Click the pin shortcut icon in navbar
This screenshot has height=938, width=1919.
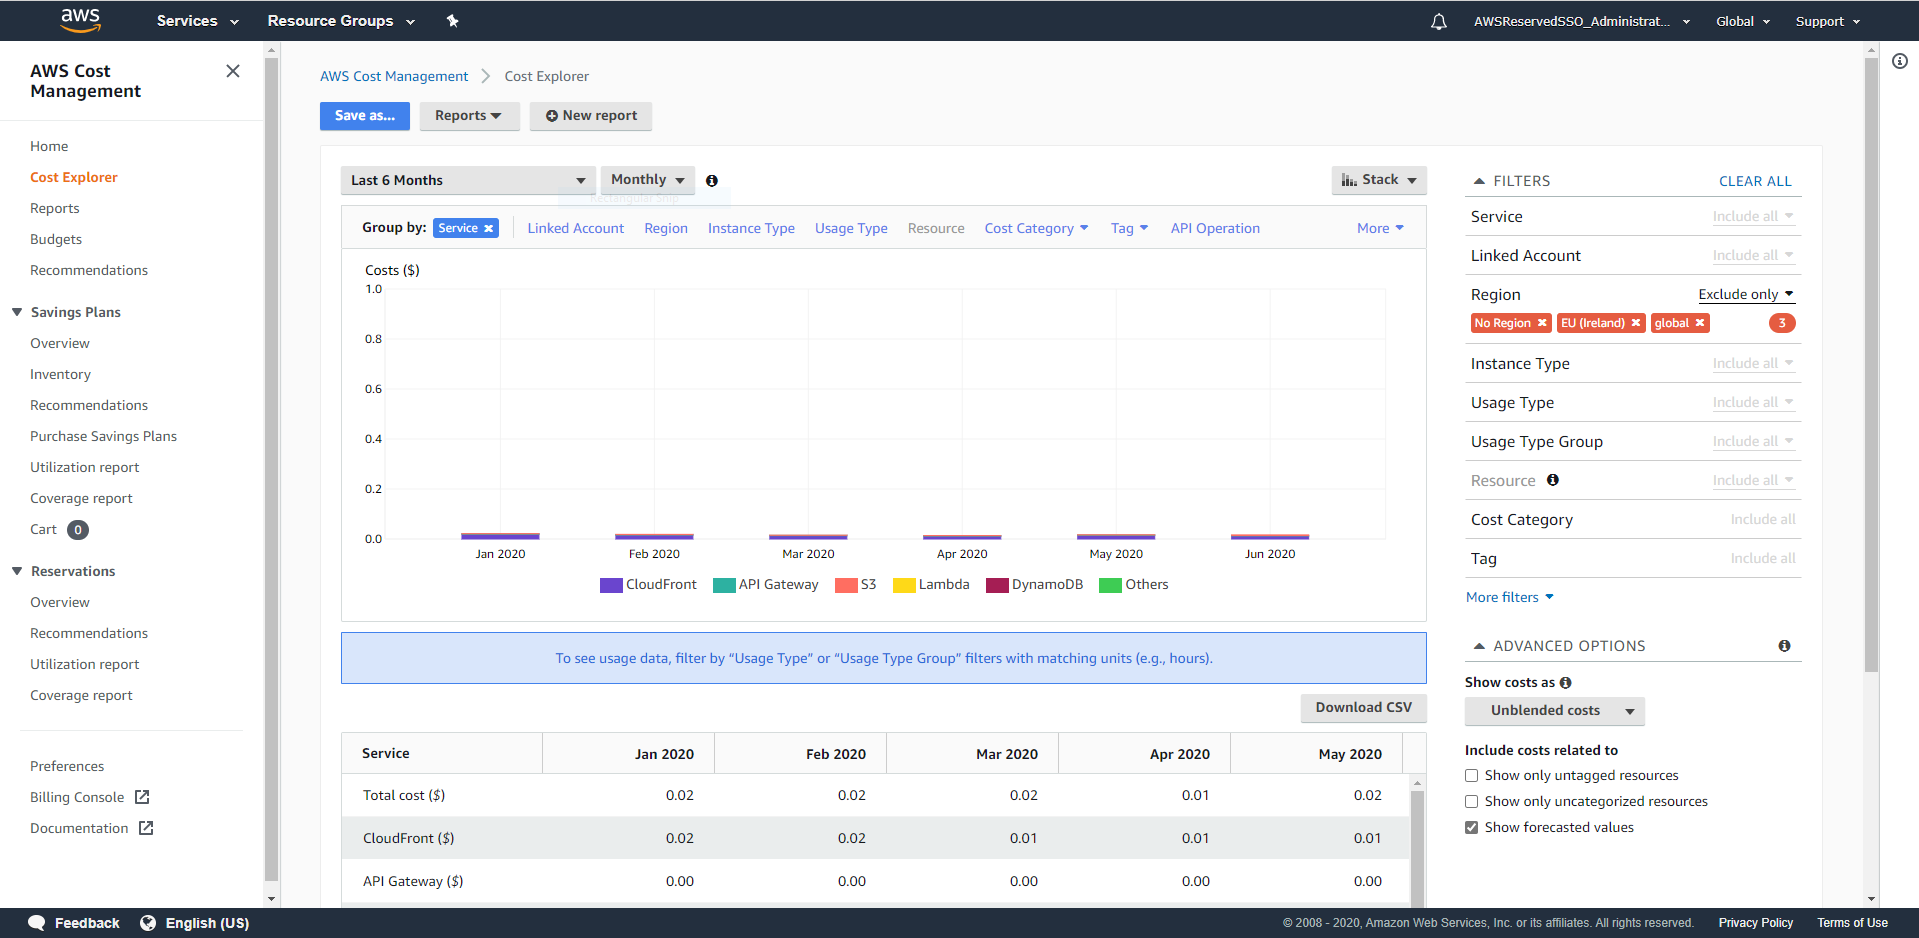452,21
